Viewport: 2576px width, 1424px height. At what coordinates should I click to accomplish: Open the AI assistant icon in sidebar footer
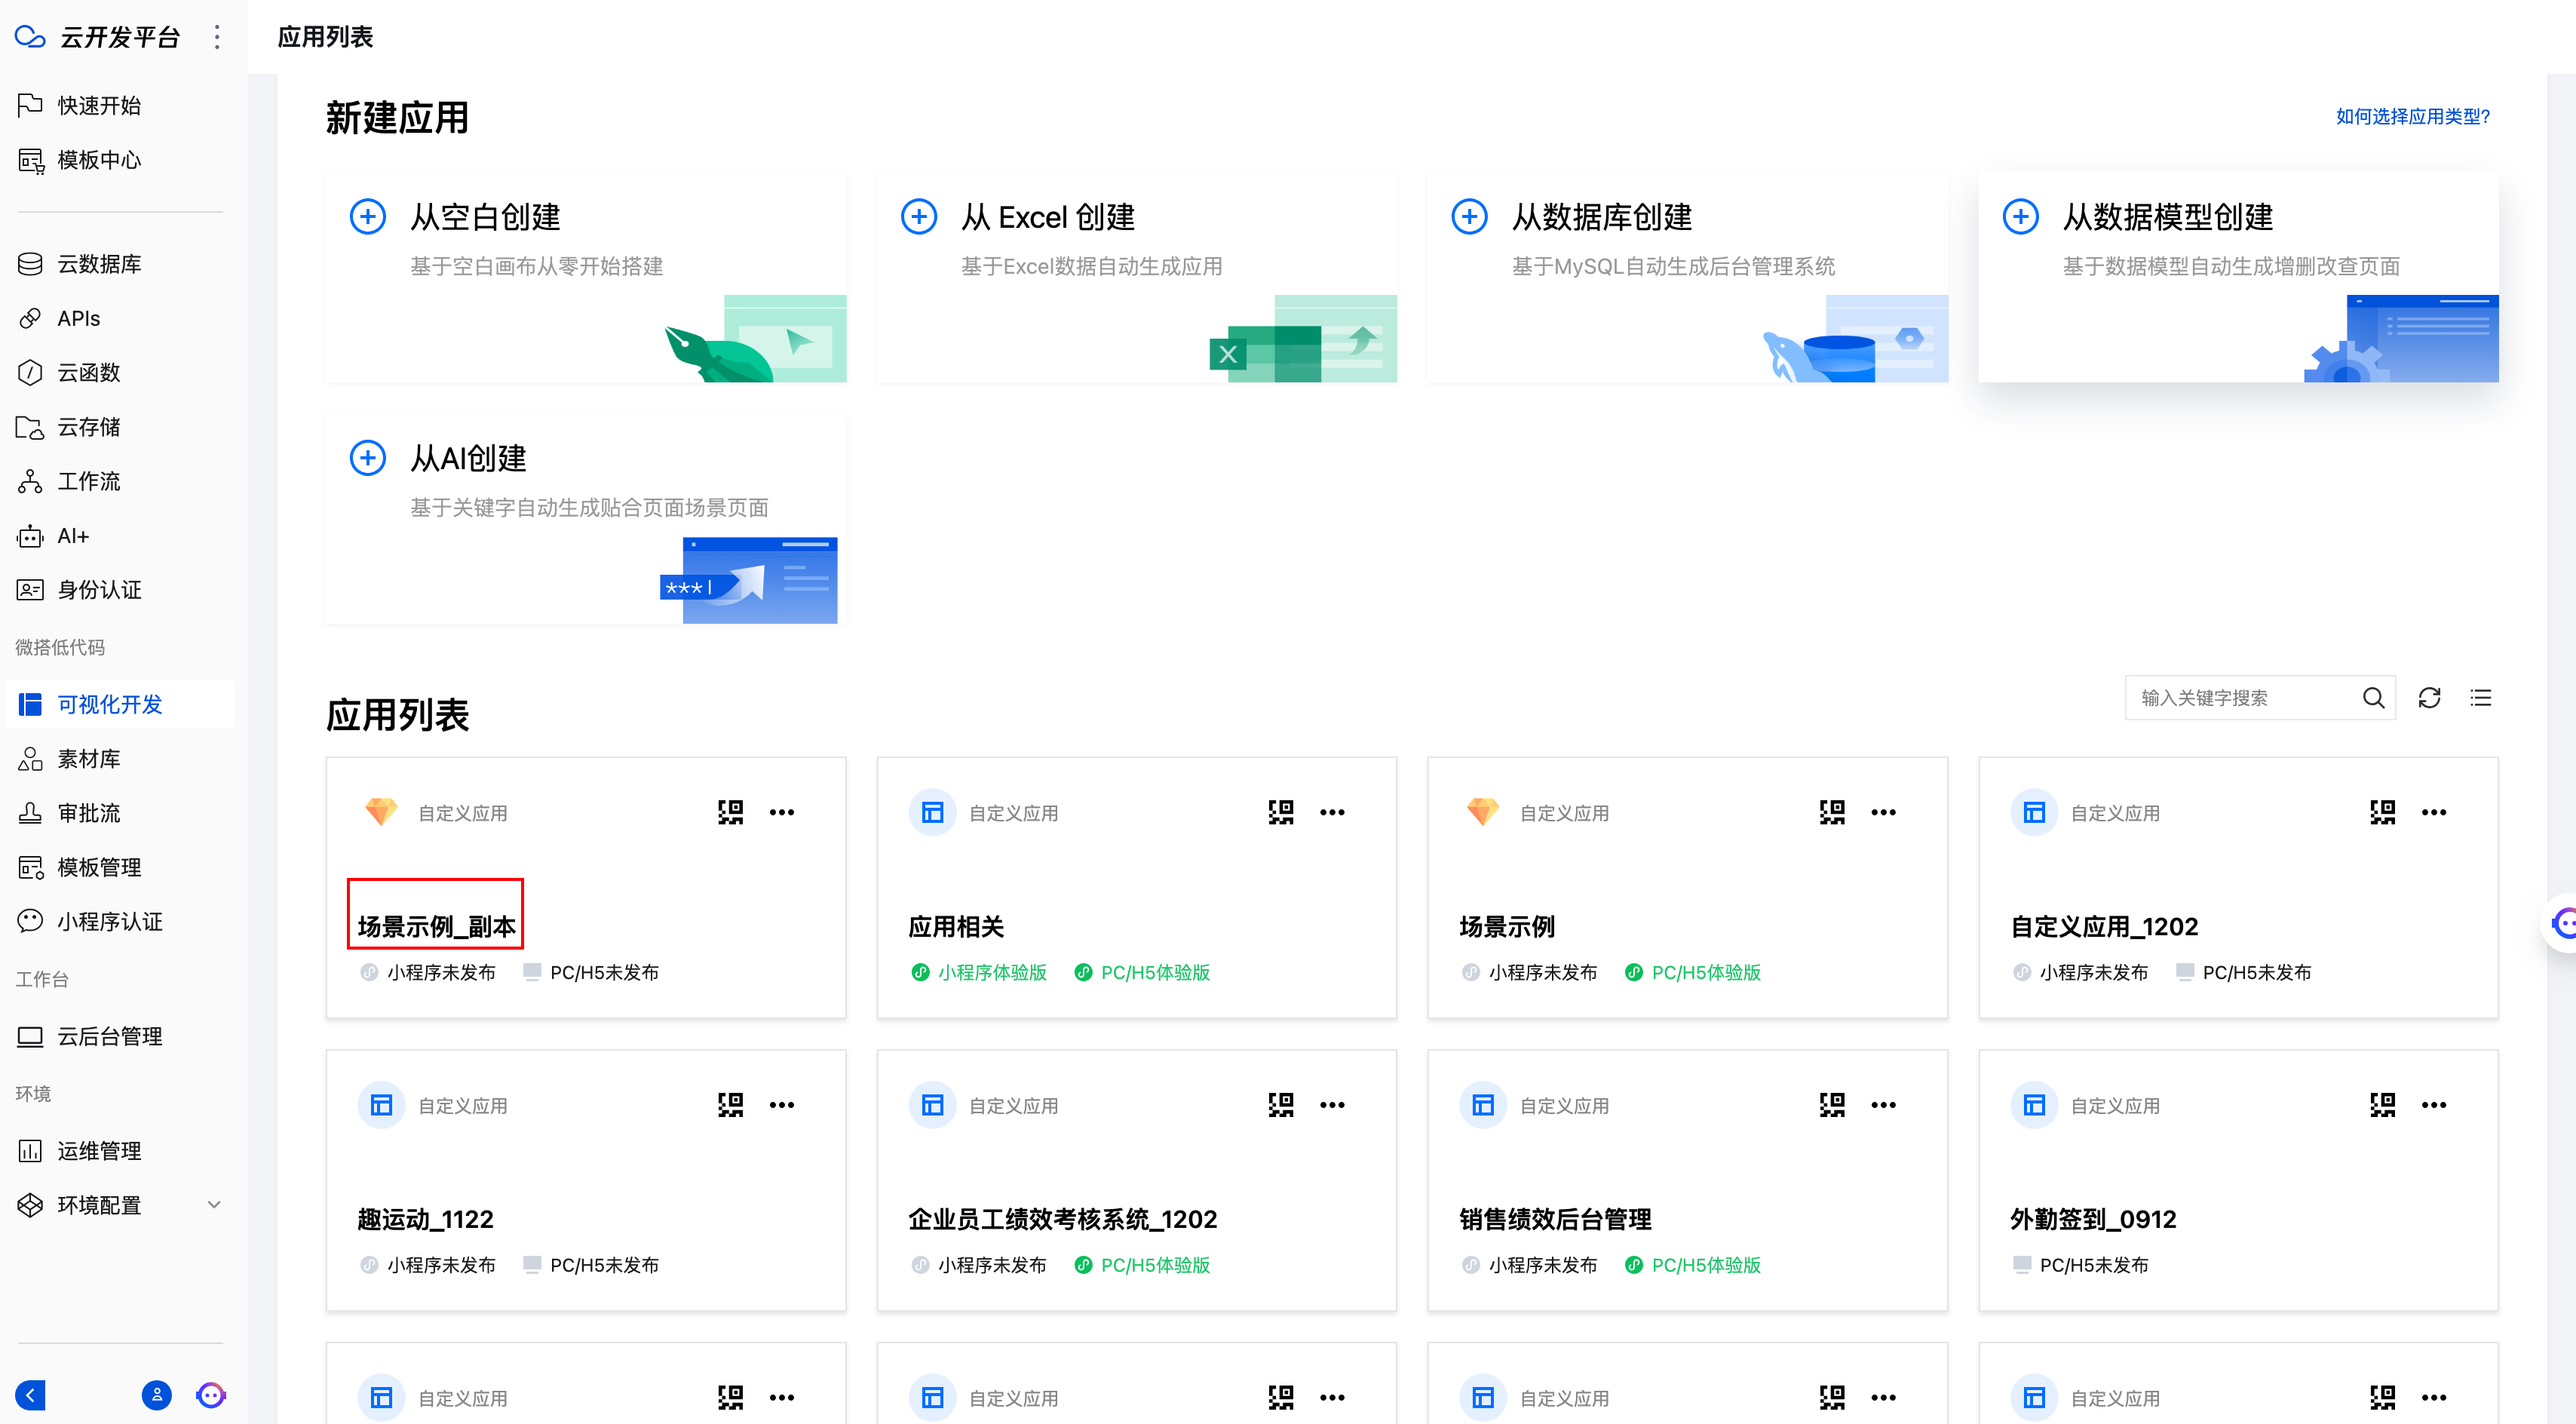210,1395
